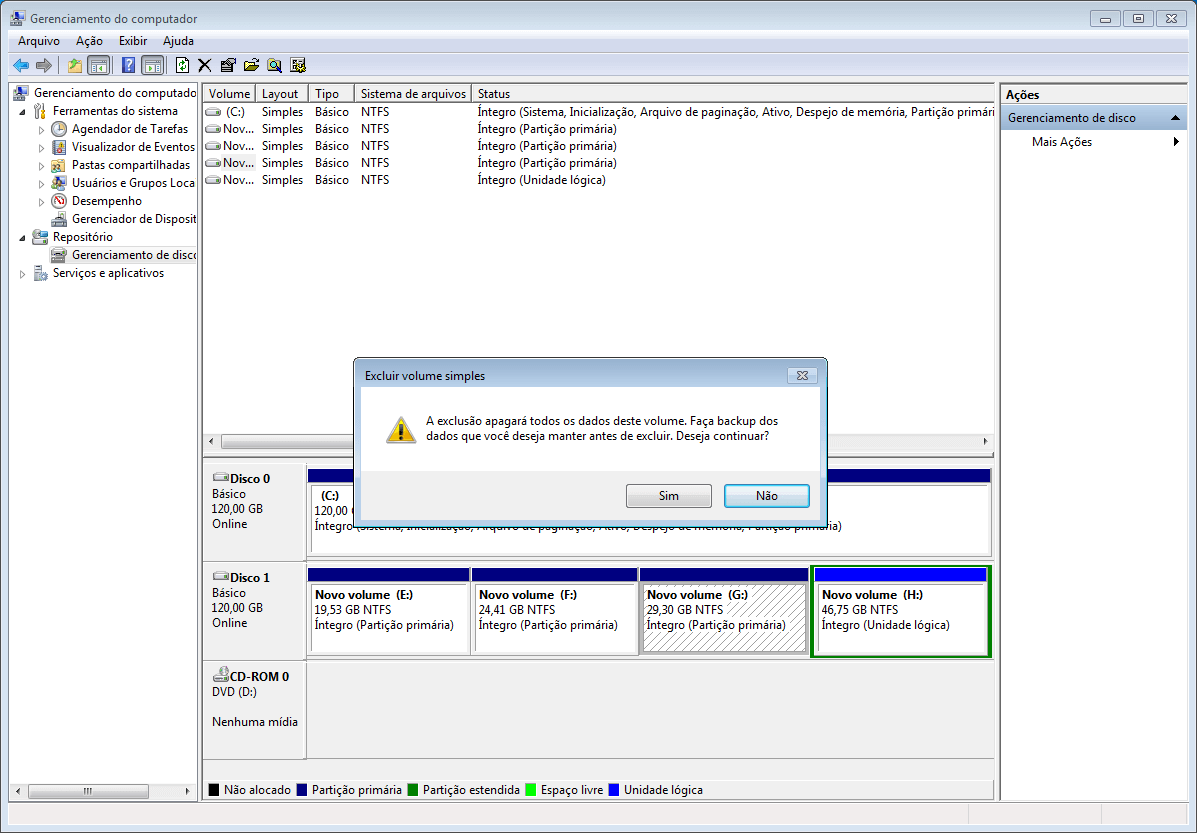Click the Back navigation arrow in the toolbar
Image resolution: width=1197 pixels, height=833 pixels.
21,64
